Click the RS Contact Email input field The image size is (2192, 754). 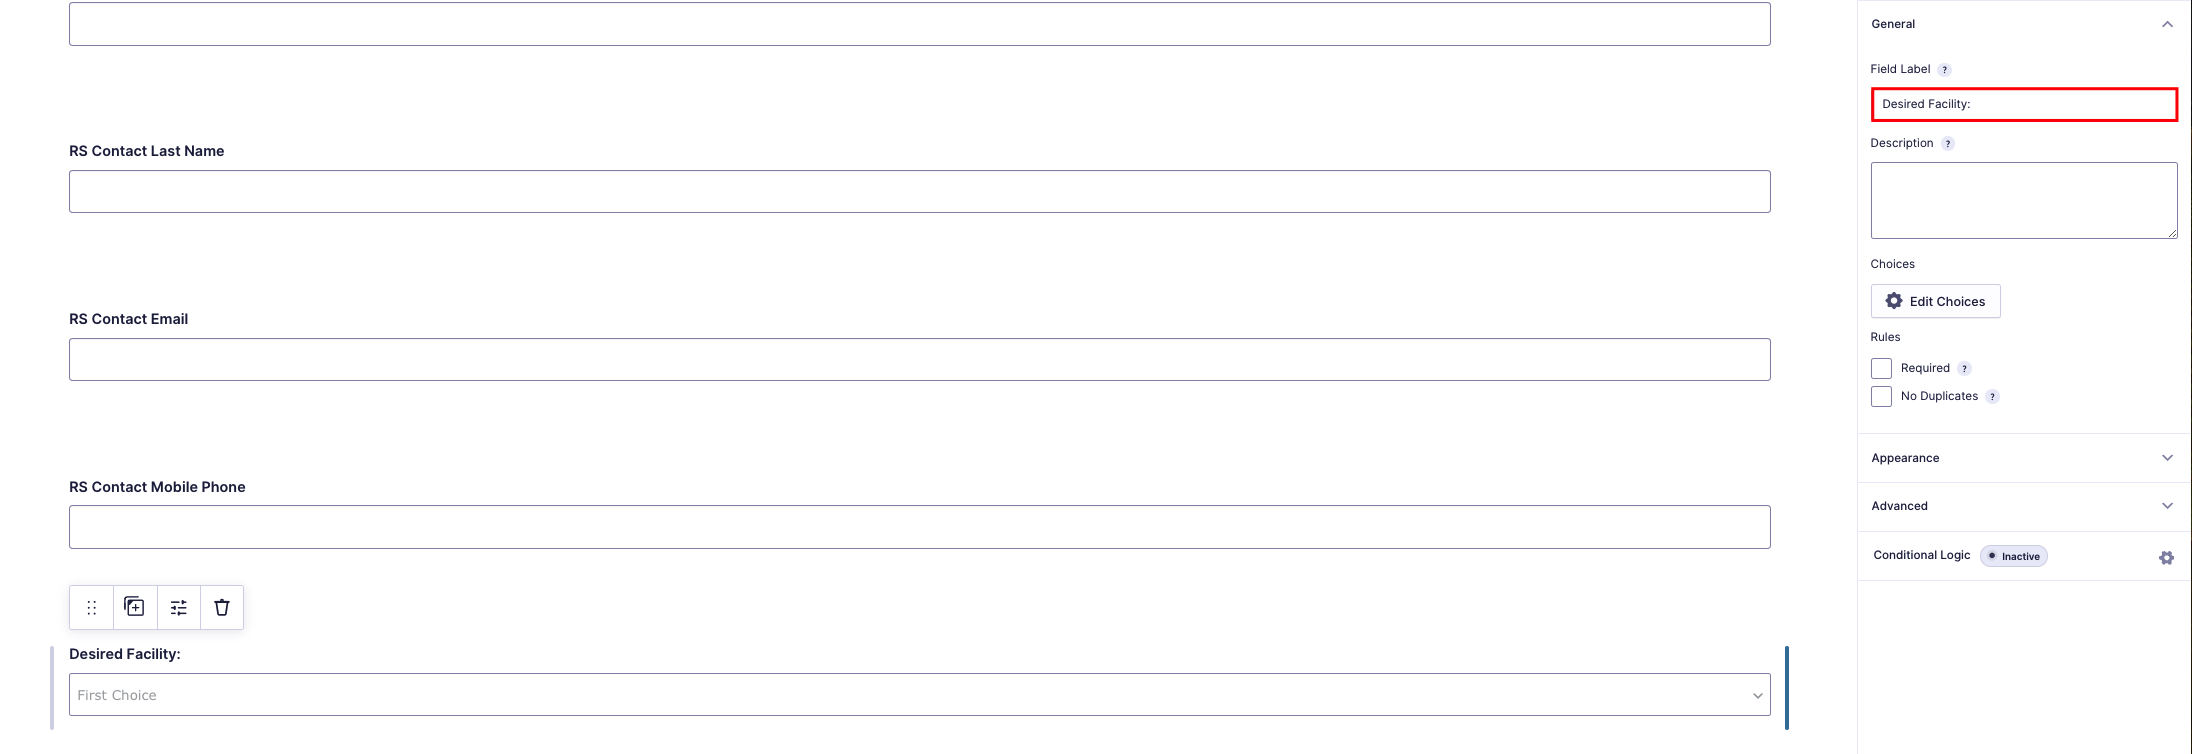click(x=919, y=358)
